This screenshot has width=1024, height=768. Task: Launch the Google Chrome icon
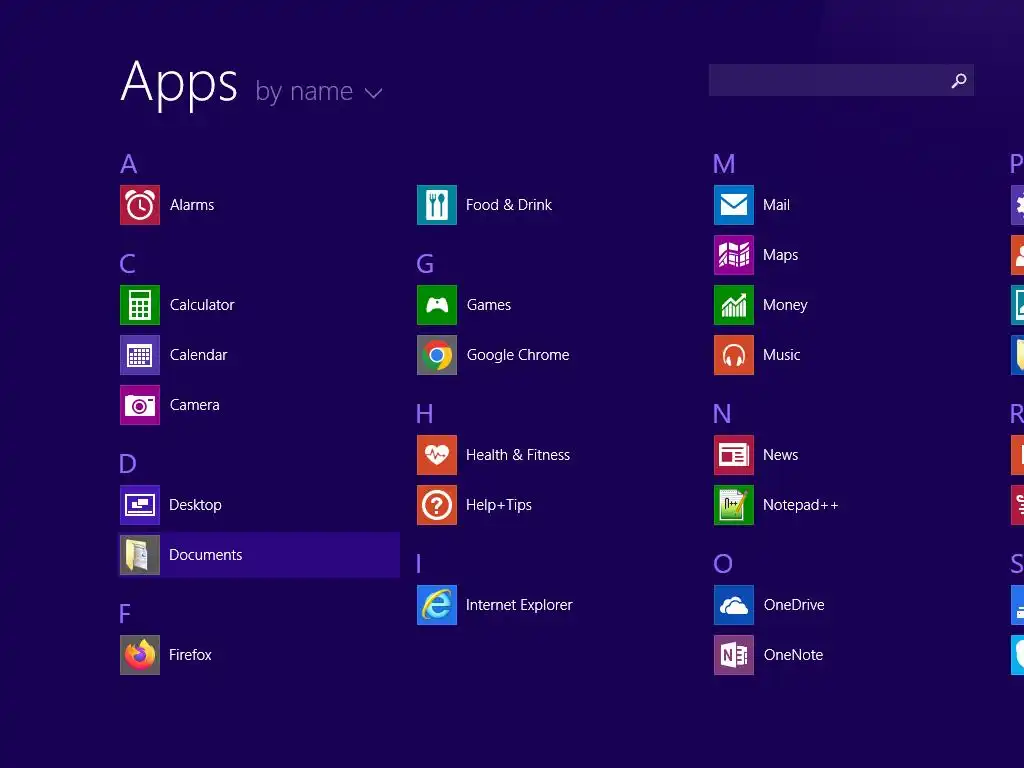click(437, 355)
